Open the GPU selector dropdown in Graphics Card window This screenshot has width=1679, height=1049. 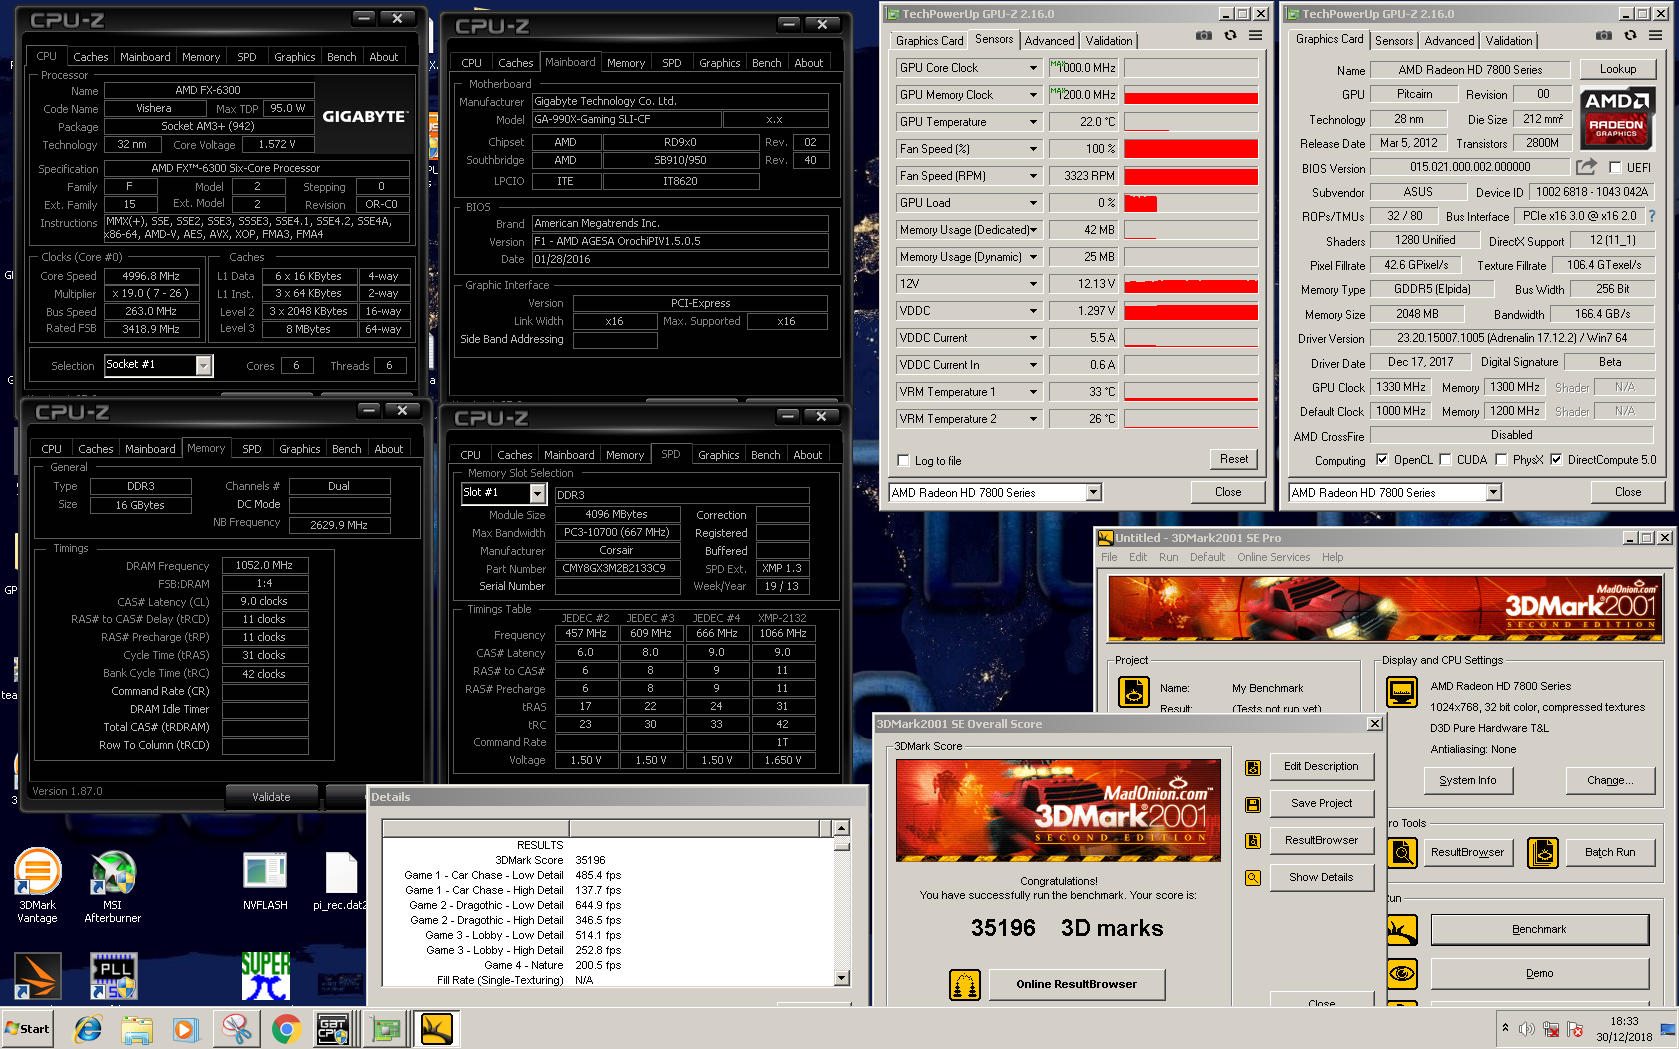tap(1493, 492)
